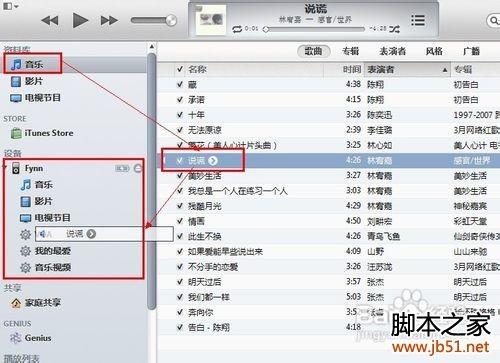Image resolution: width=500 pixels, height=363 pixels.
Task: Click the song playback progress bar
Action: coord(314,29)
